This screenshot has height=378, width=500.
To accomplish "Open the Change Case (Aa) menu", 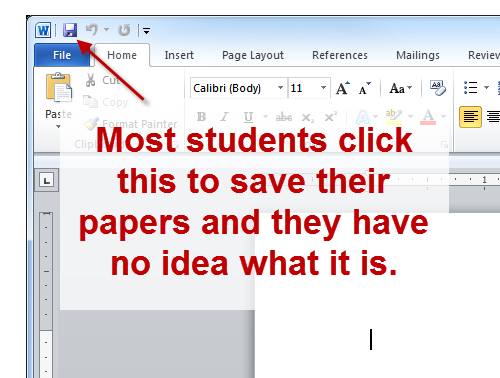I will pos(401,88).
